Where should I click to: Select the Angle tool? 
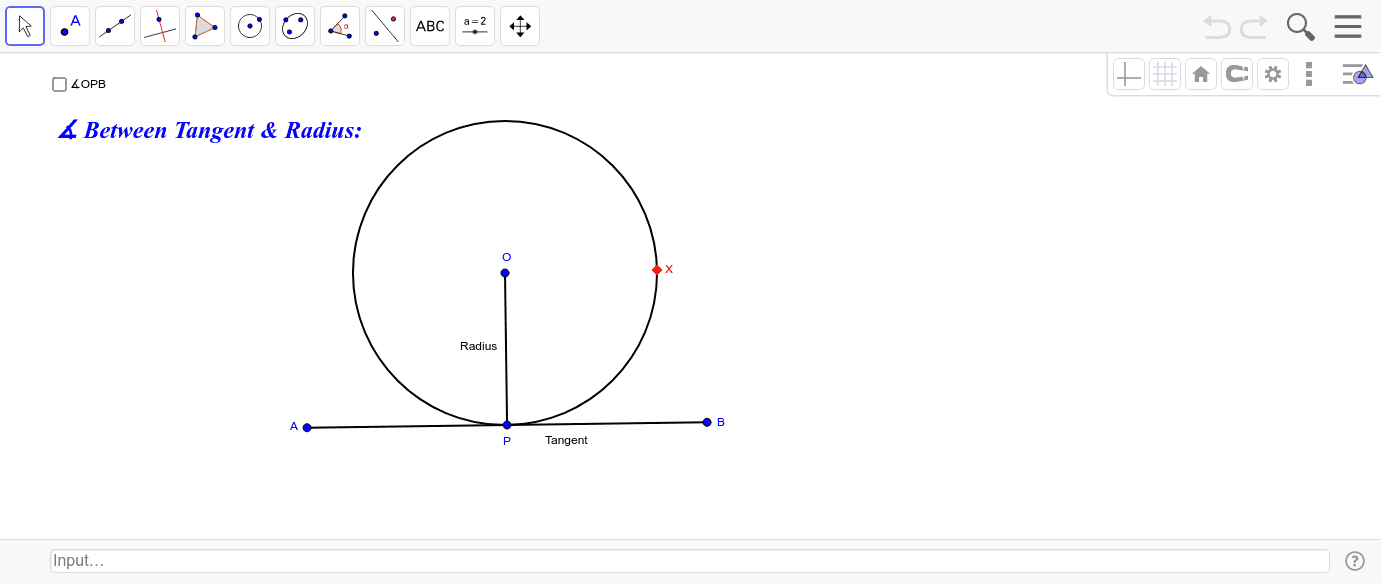coord(340,26)
